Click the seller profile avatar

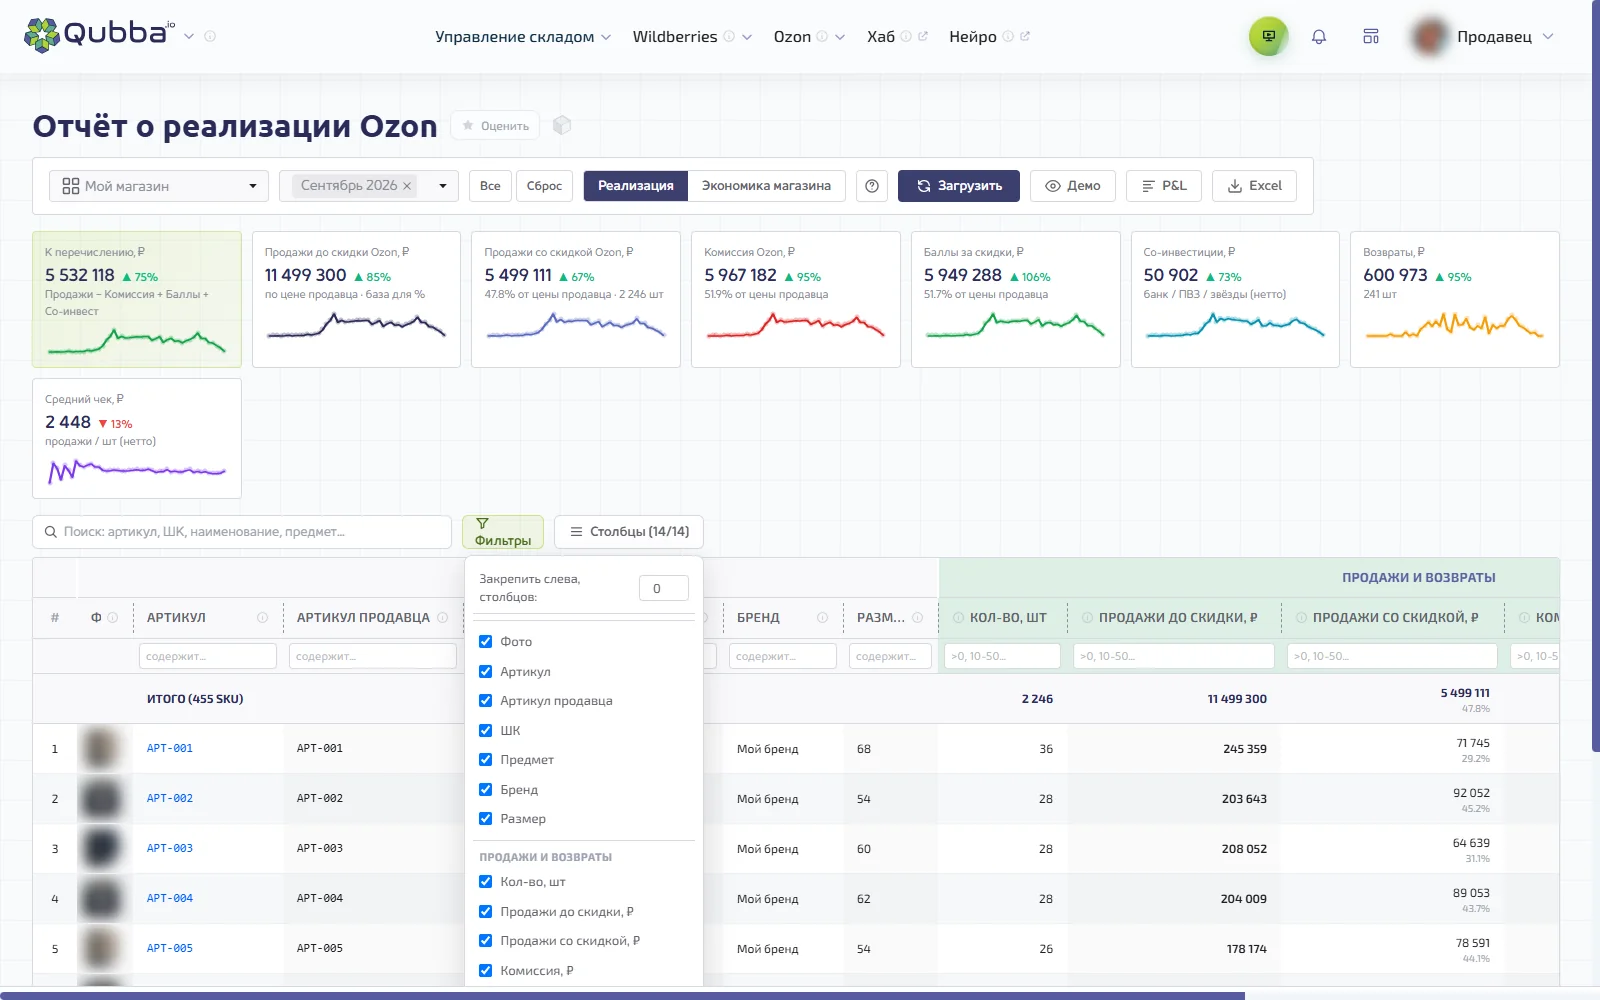tap(1429, 37)
